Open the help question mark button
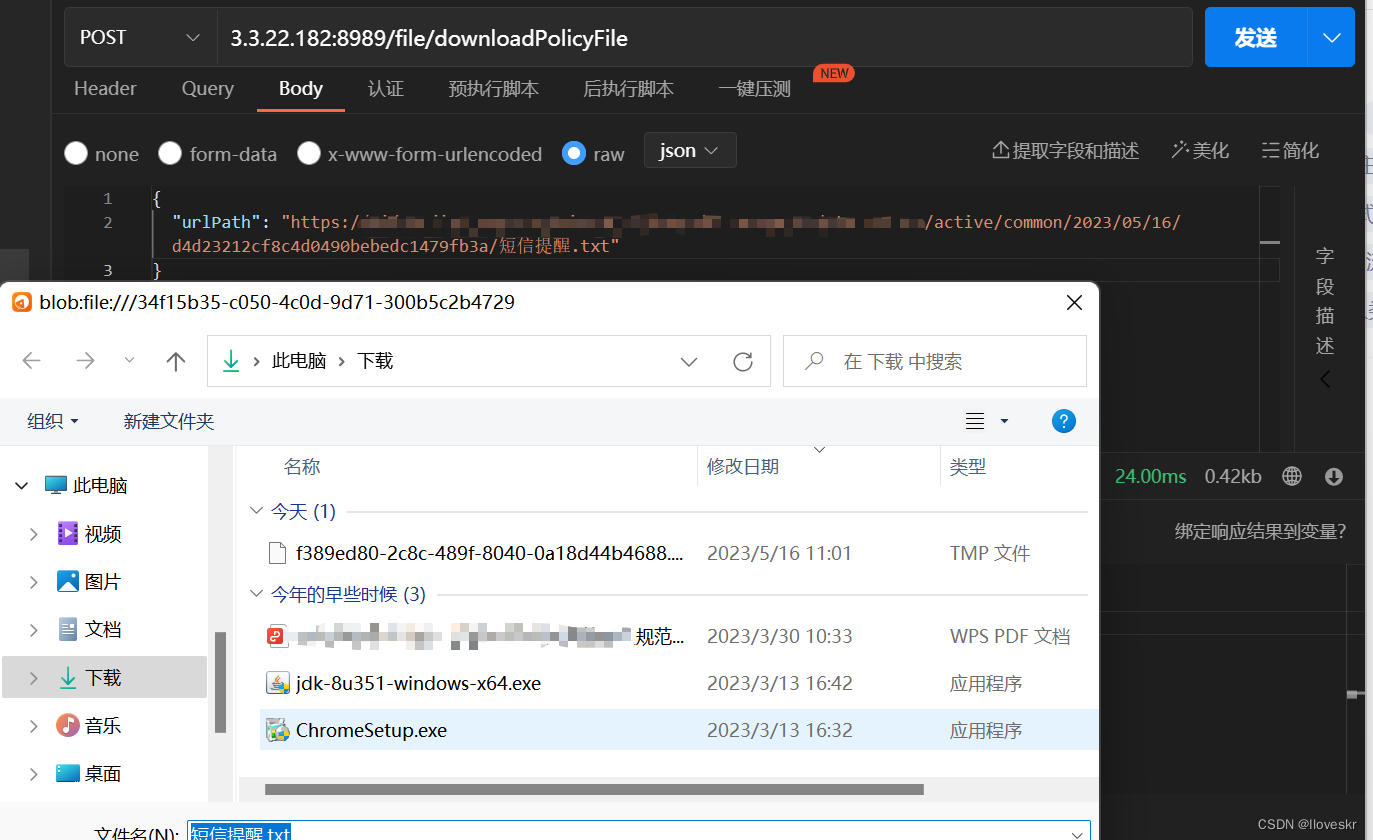 [x=1064, y=421]
